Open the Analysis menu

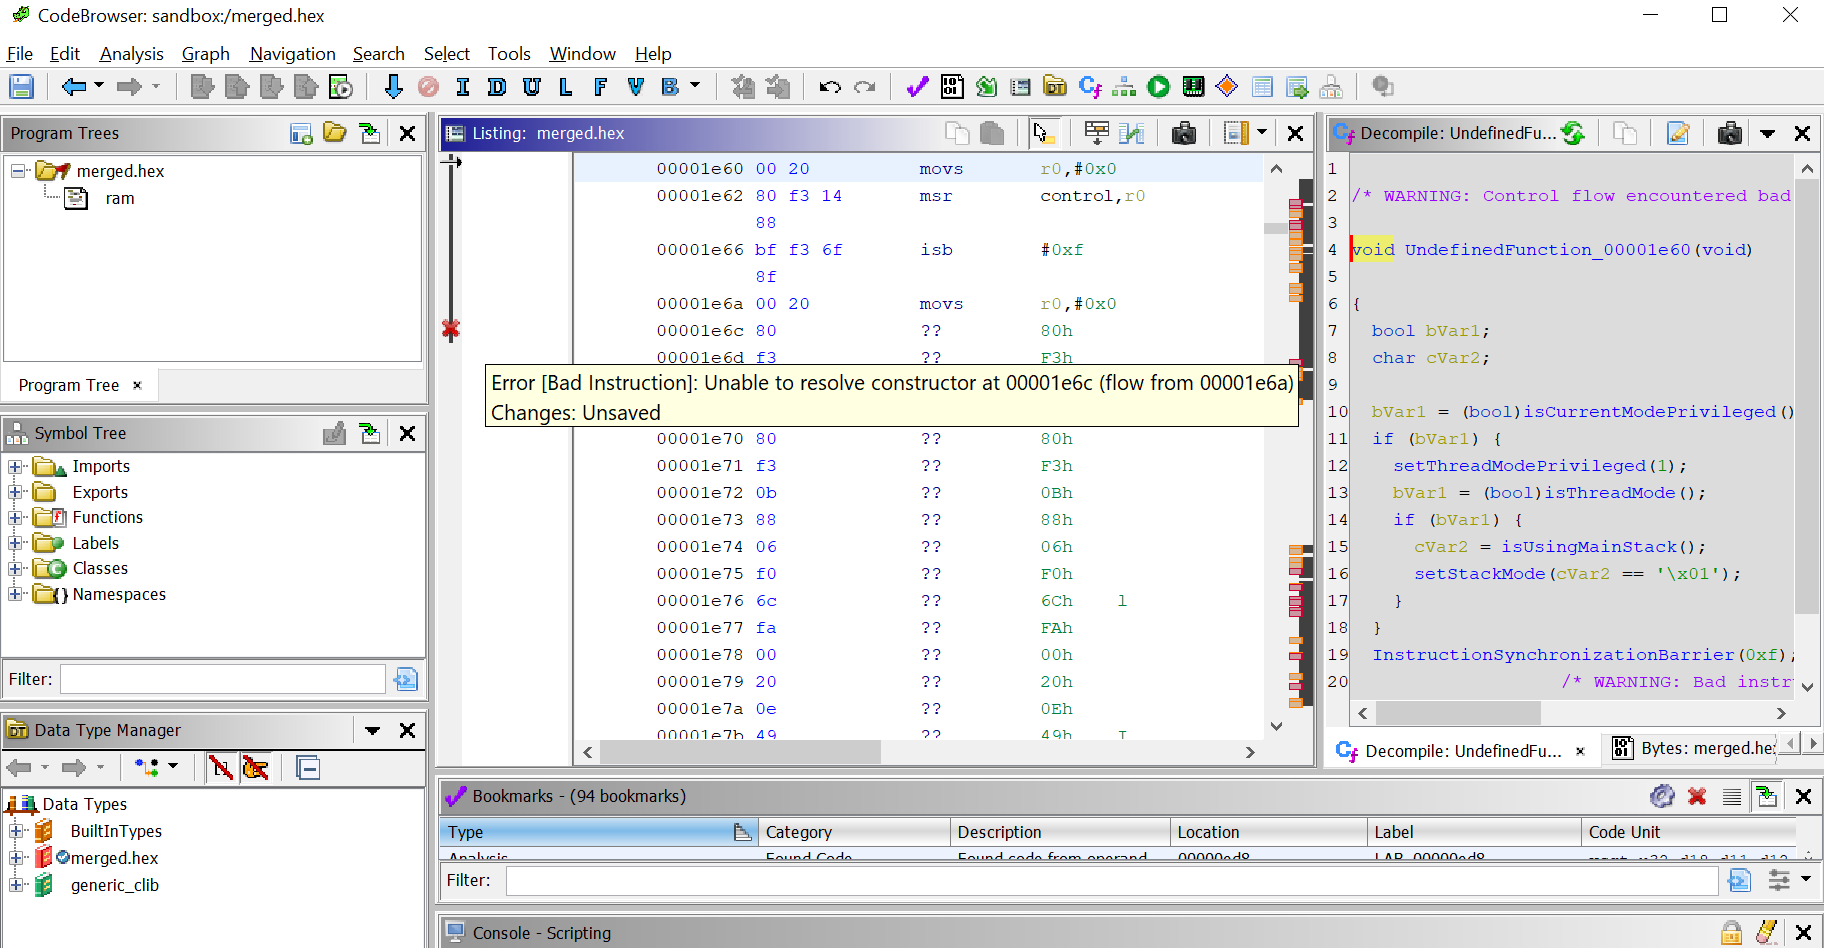tap(131, 54)
